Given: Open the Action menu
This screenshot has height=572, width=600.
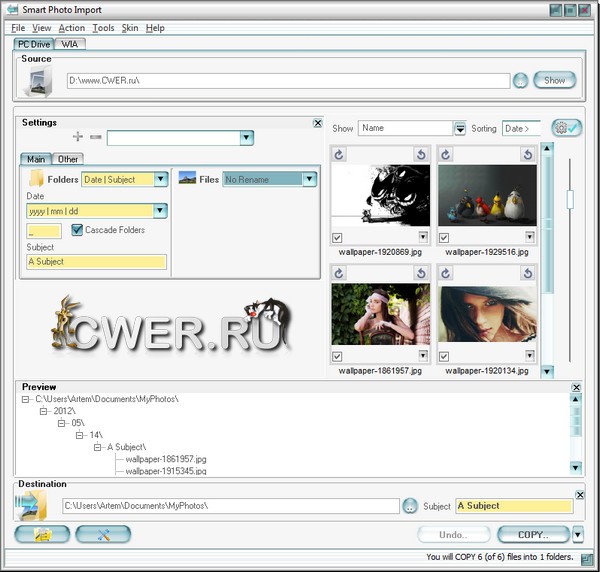Looking at the screenshot, I should 71,28.
